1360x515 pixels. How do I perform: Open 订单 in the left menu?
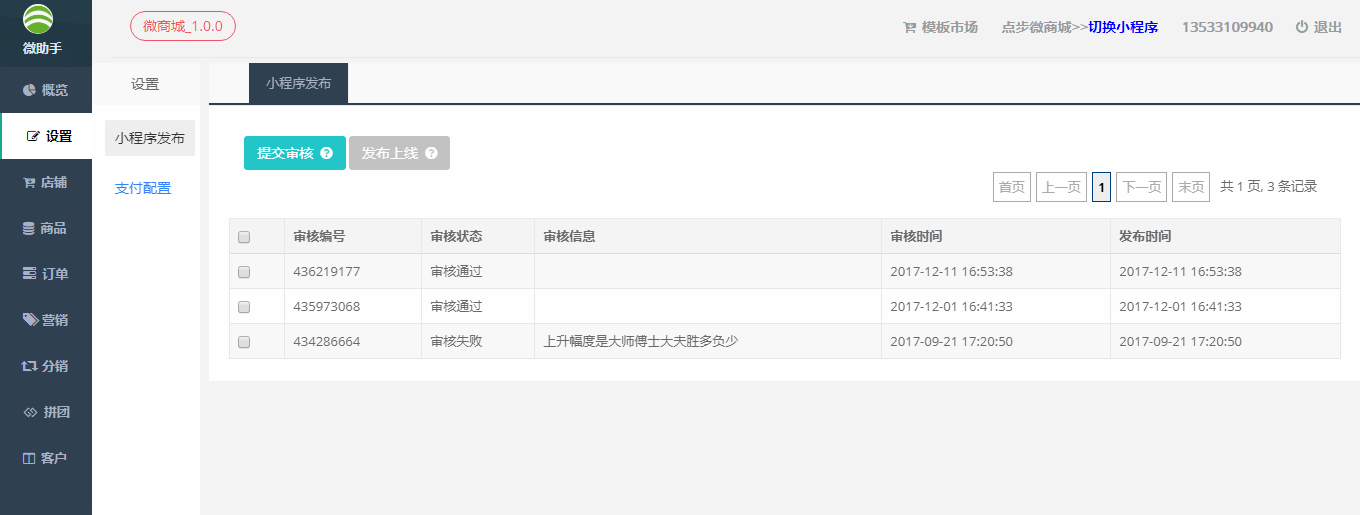coord(46,274)
